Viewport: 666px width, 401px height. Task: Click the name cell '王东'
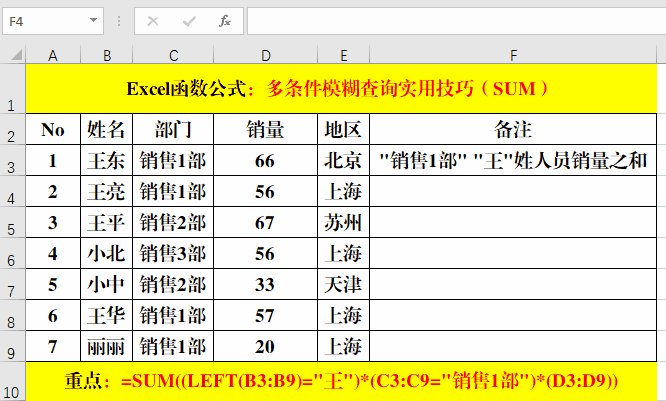107,160
